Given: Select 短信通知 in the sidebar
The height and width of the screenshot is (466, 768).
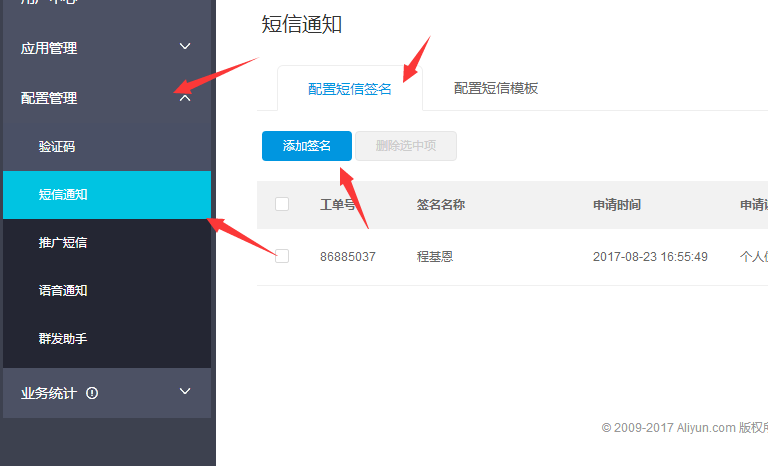Looking at the screenshot, I should (x=63, y=195).
